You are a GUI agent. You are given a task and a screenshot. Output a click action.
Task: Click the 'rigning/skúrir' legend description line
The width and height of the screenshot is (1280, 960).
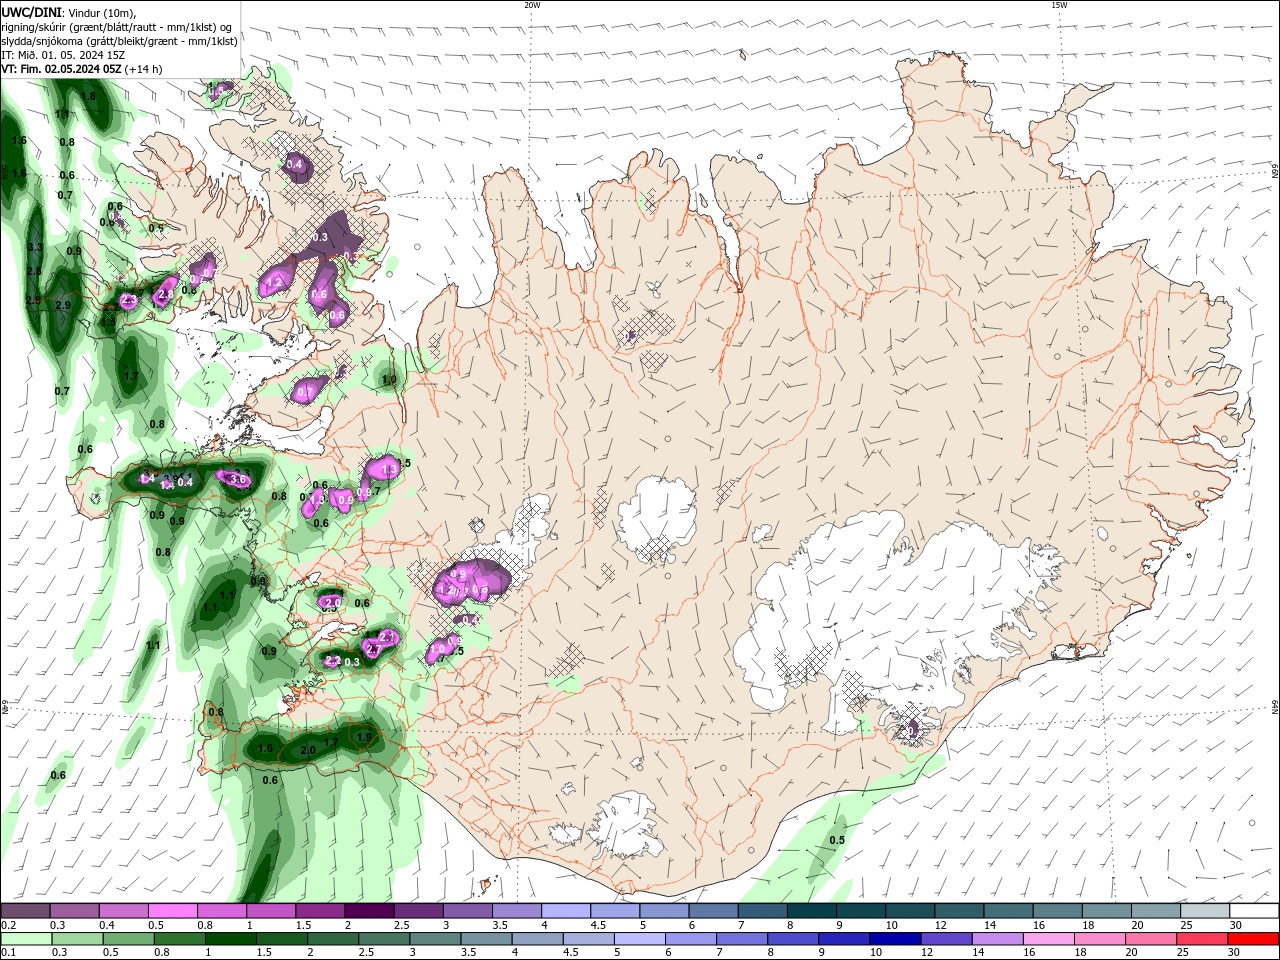[x=118, y=26]
